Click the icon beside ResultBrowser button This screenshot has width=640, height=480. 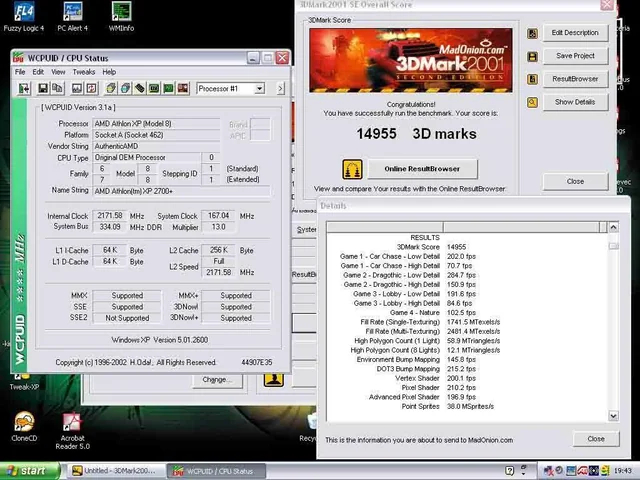coord(532,79)
